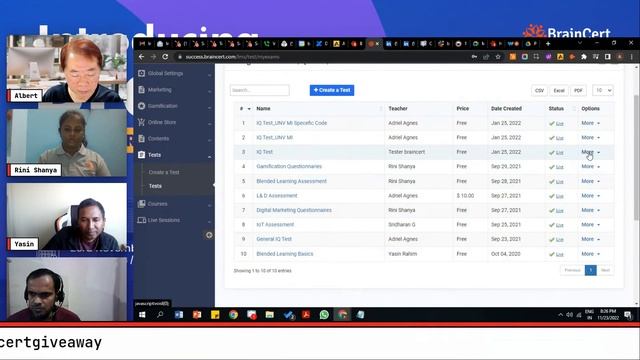Export the table as CSV
Screen dimensions: 640x360
[x=539, y=91]
